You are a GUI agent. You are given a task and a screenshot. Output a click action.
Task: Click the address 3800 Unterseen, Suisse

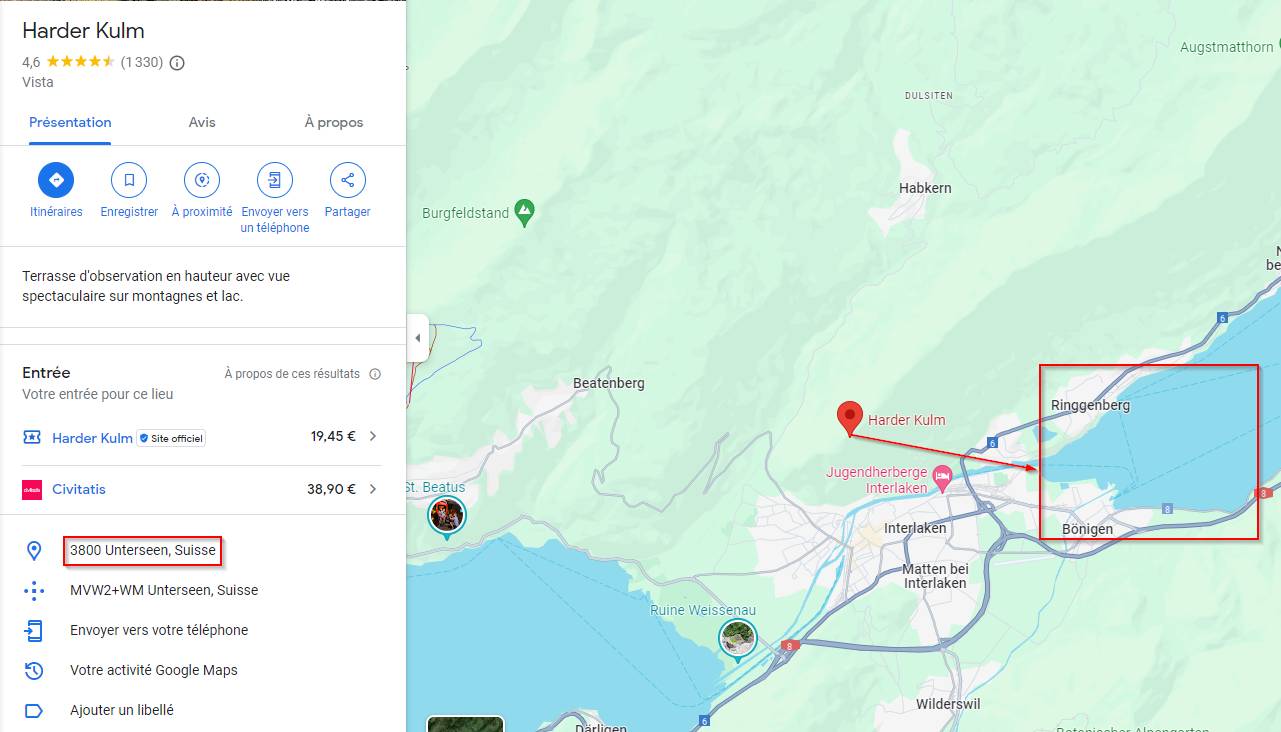tap(143, 550)
